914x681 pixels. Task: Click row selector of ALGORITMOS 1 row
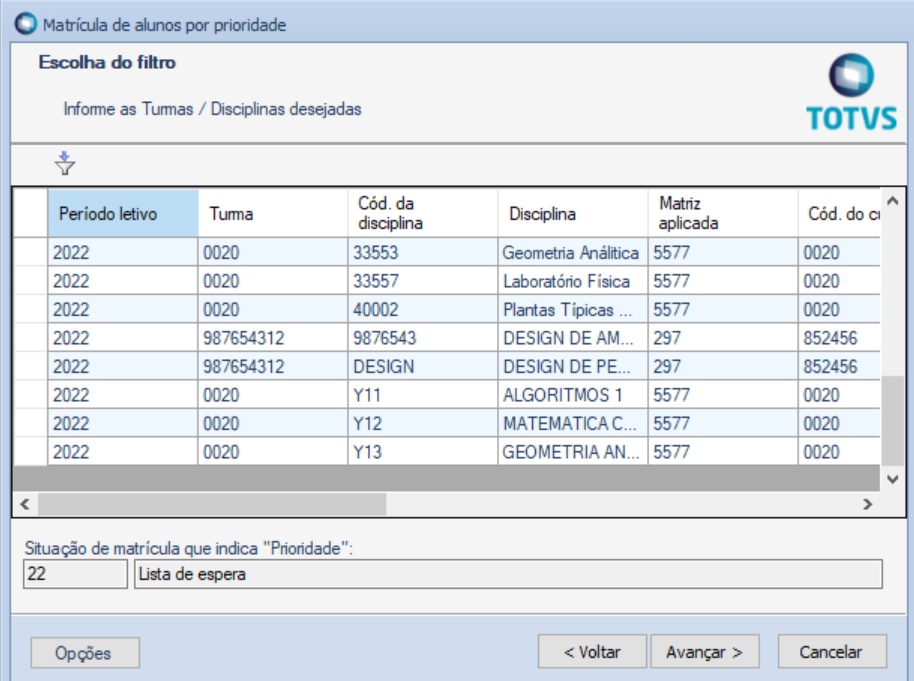pyautogui.click(x=31, y=395)
